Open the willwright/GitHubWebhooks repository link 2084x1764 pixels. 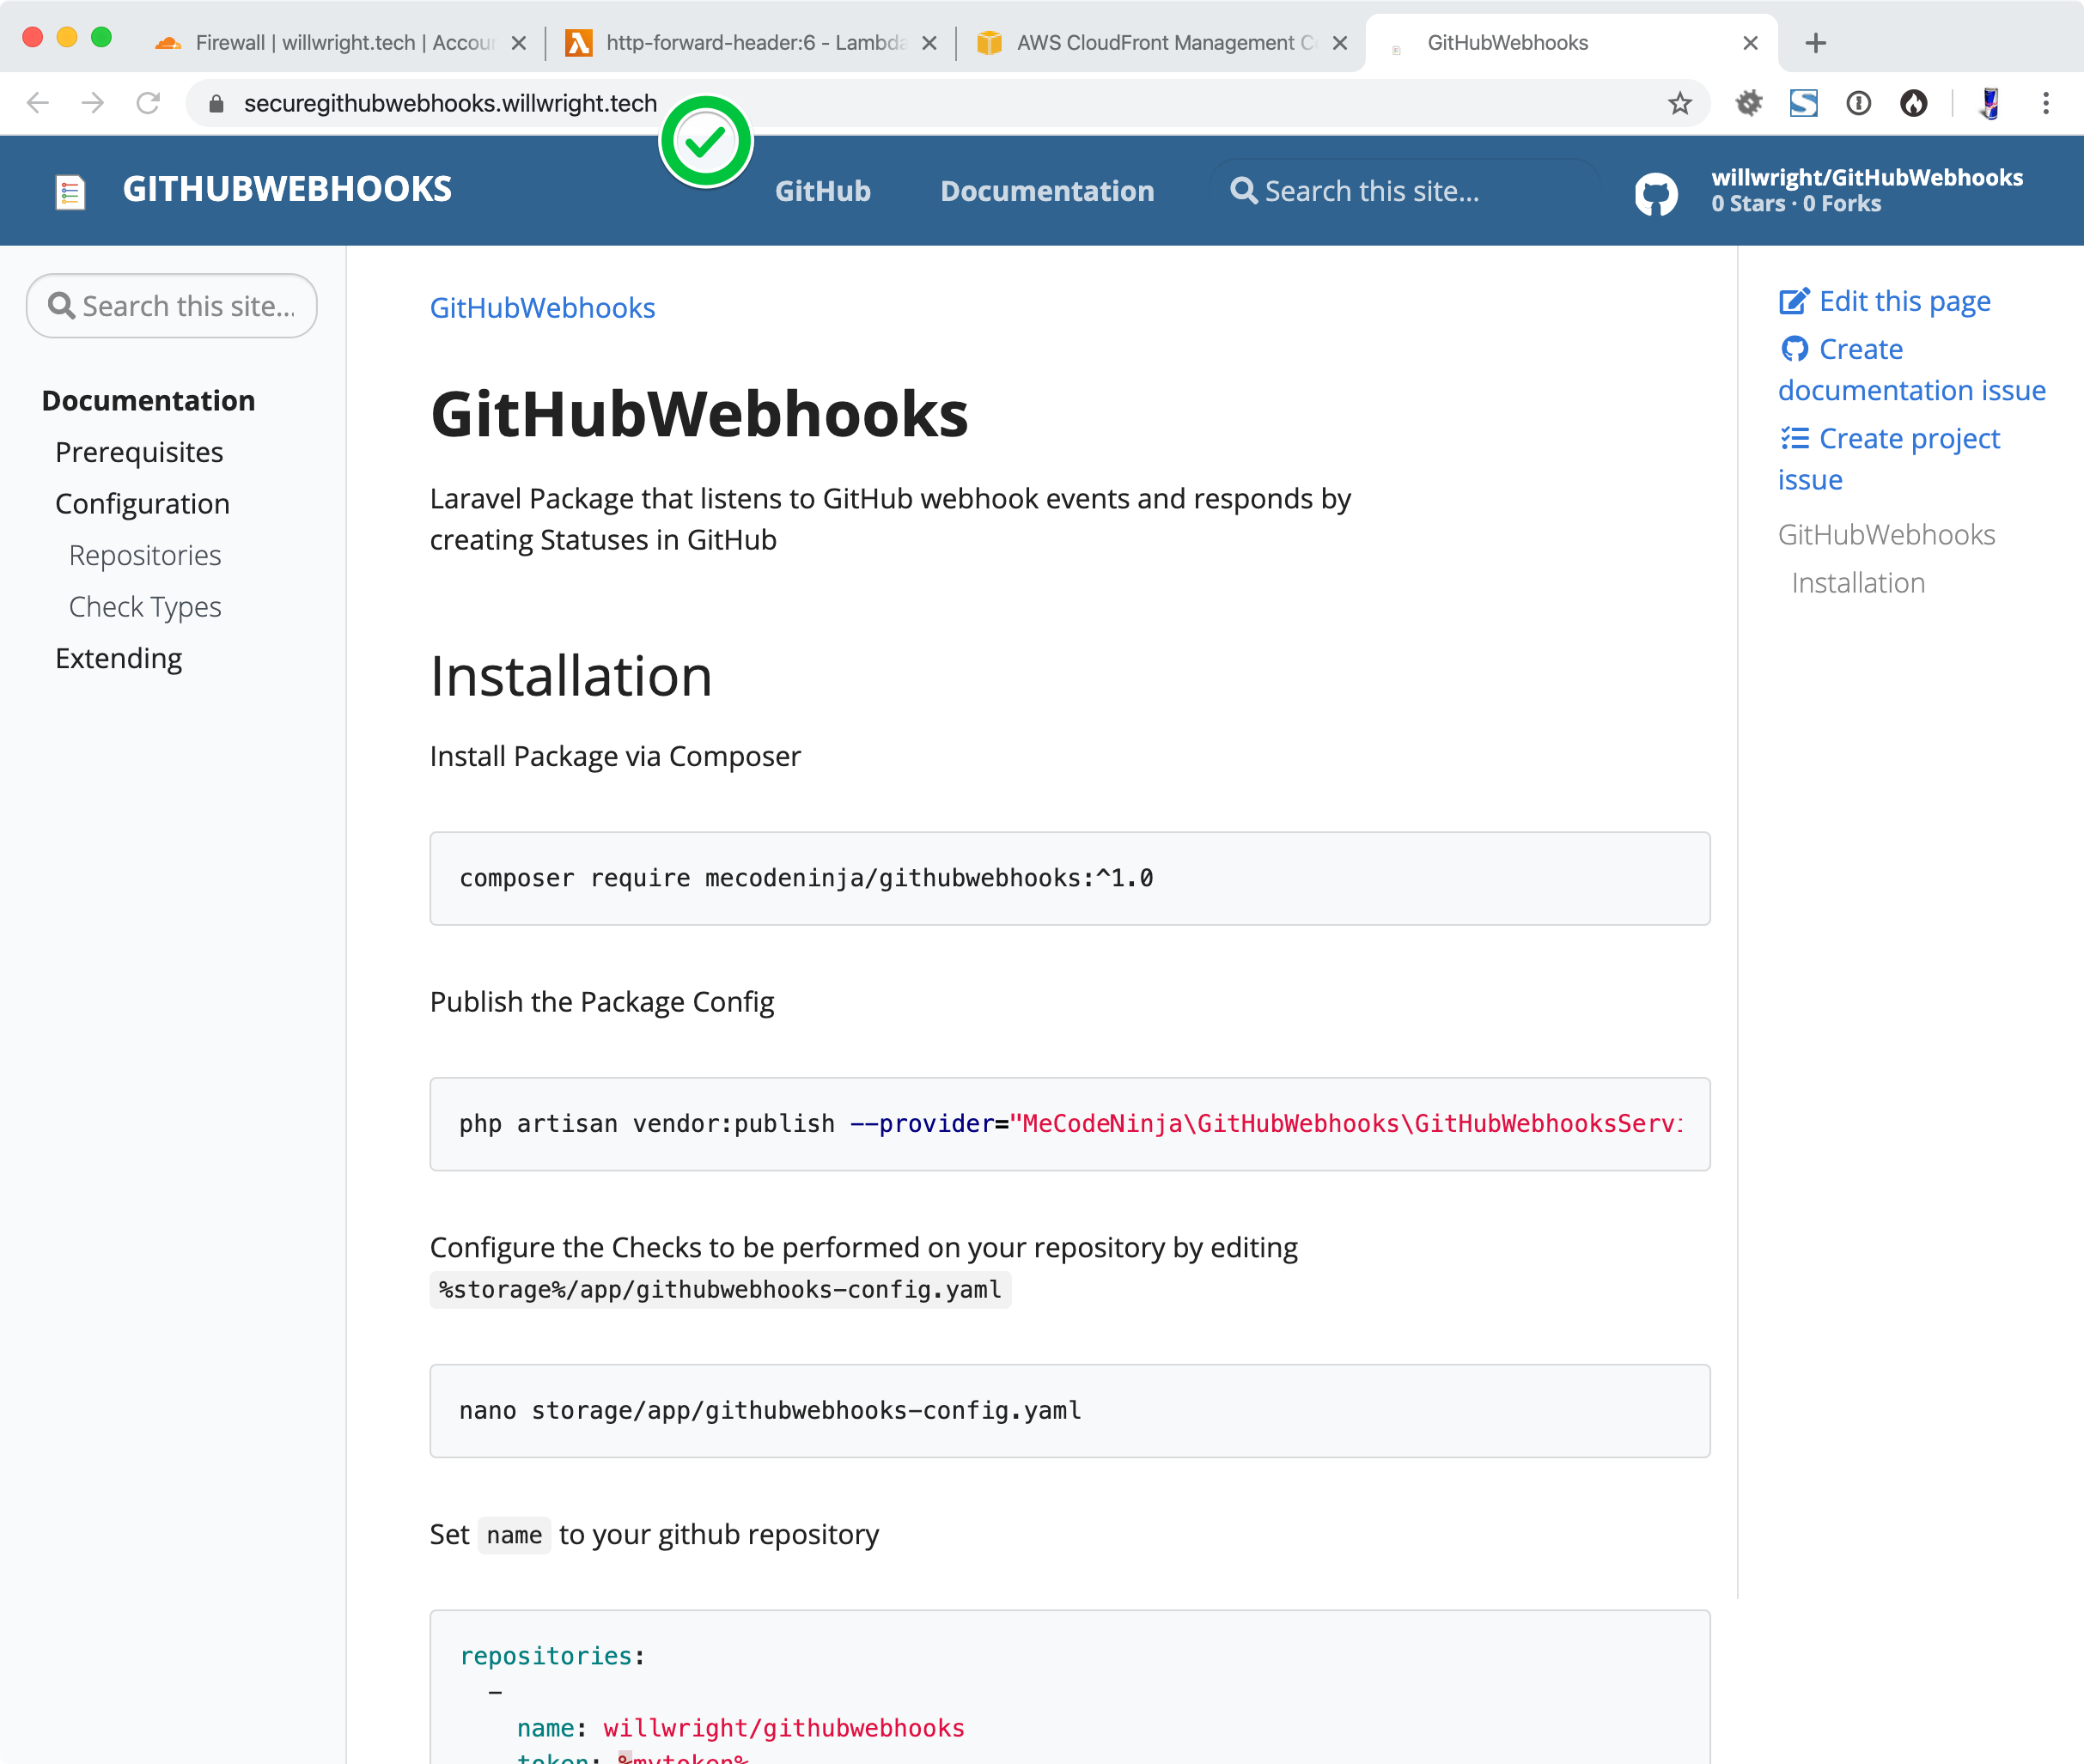[x=1866, y=177]
